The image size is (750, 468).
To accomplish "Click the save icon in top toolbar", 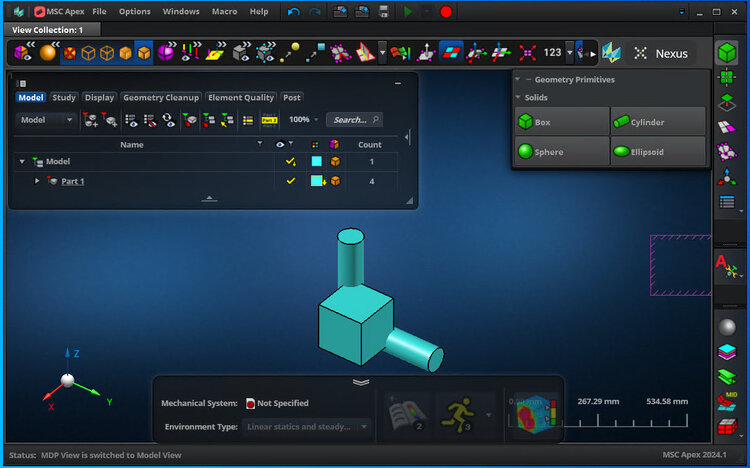I will click(x=384, y=12).
